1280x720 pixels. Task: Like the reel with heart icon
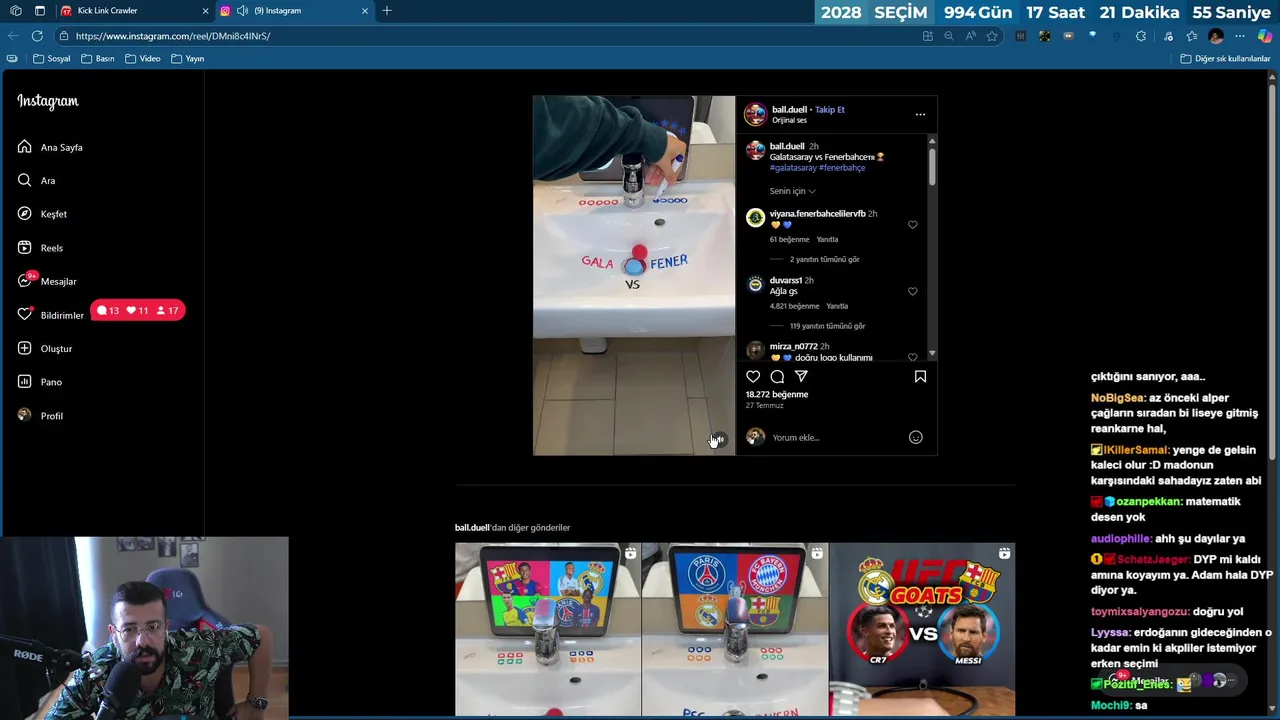coord(753,377)
